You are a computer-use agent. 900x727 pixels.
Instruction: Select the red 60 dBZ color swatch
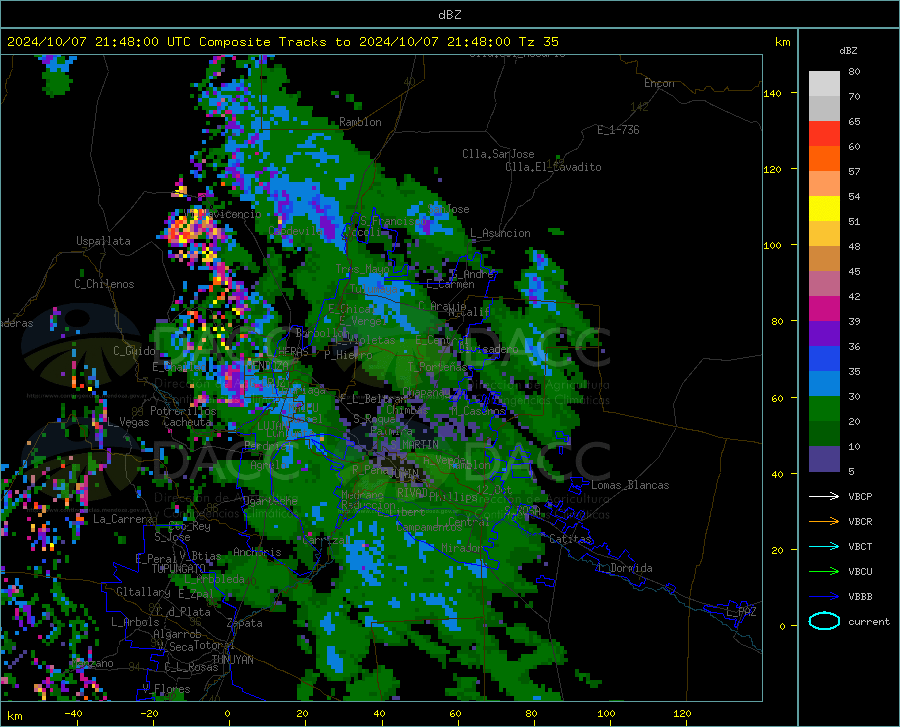pos(824,134)
